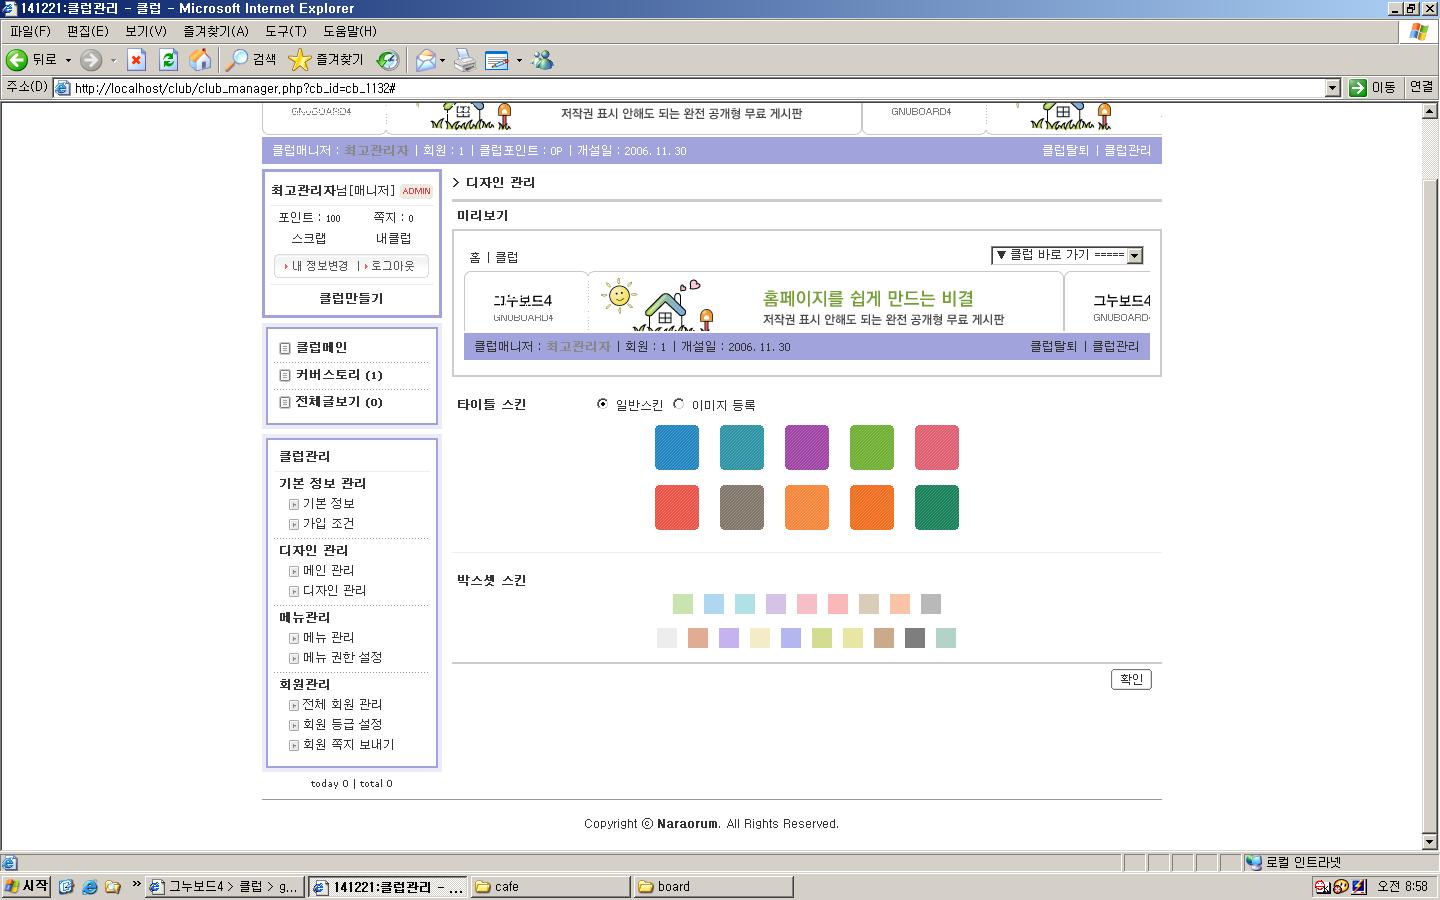
Task: Click the Stop button in the toolbar
Action: tap(137, 60)
